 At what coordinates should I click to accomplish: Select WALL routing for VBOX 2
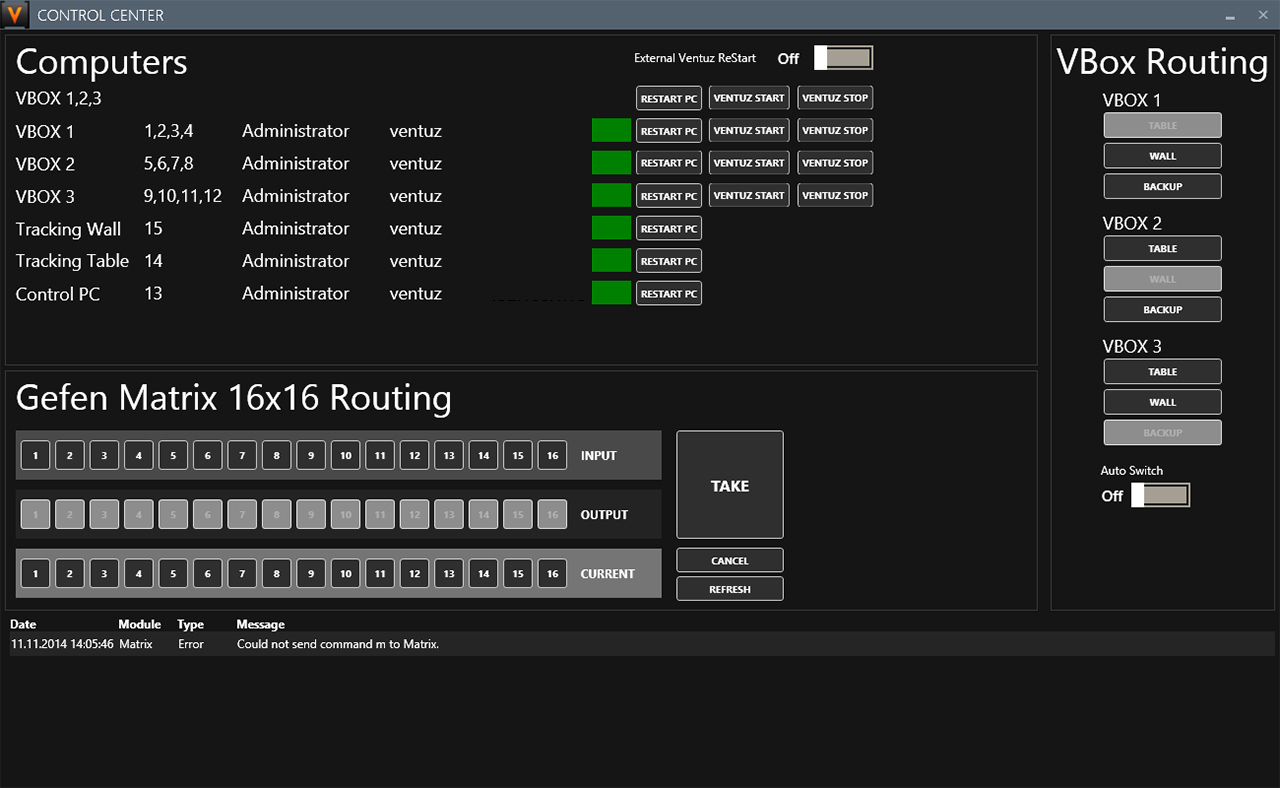[x=1163, y=279]
